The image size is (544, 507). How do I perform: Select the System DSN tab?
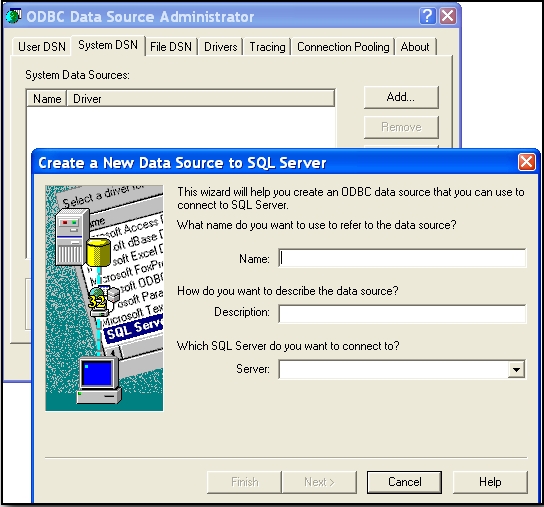108,45
